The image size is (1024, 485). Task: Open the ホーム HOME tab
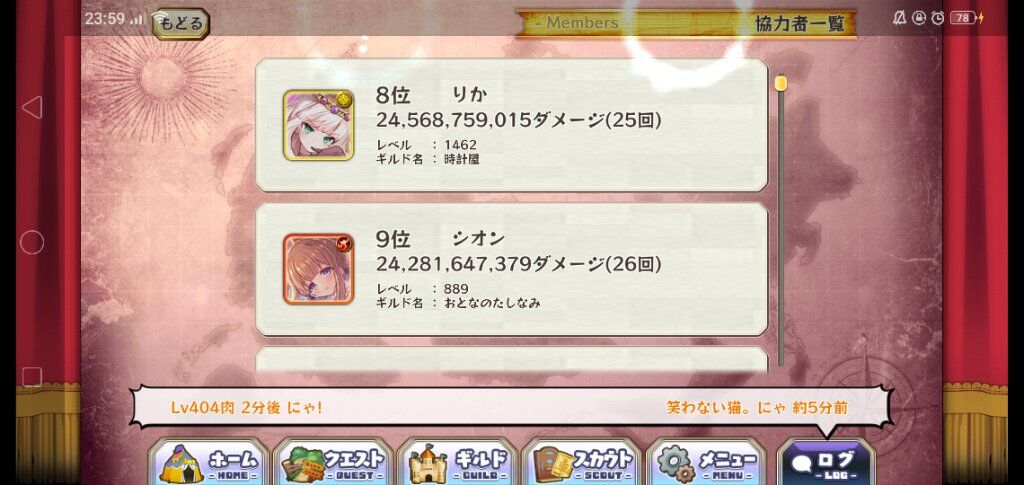point(209,462)
